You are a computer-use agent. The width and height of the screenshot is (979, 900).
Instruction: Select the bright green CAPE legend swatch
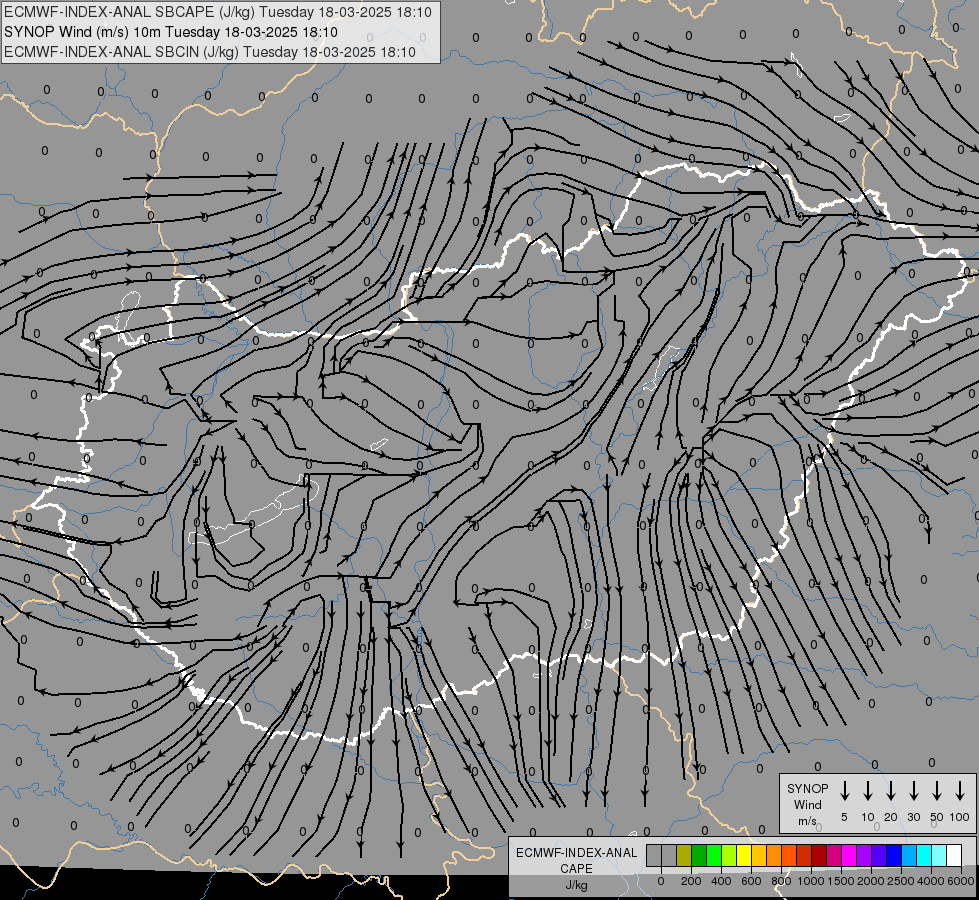(714, 855)
